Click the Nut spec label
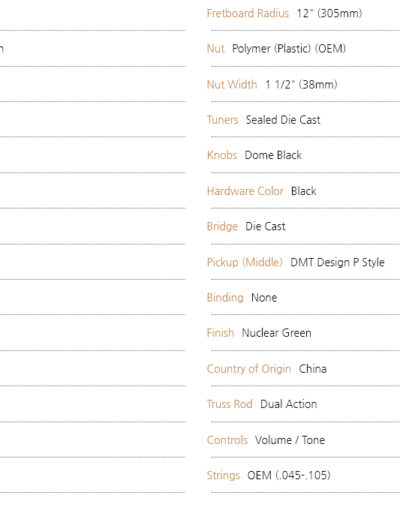The height and width of the screenshot is (516, 400). (x=216, y=49)
